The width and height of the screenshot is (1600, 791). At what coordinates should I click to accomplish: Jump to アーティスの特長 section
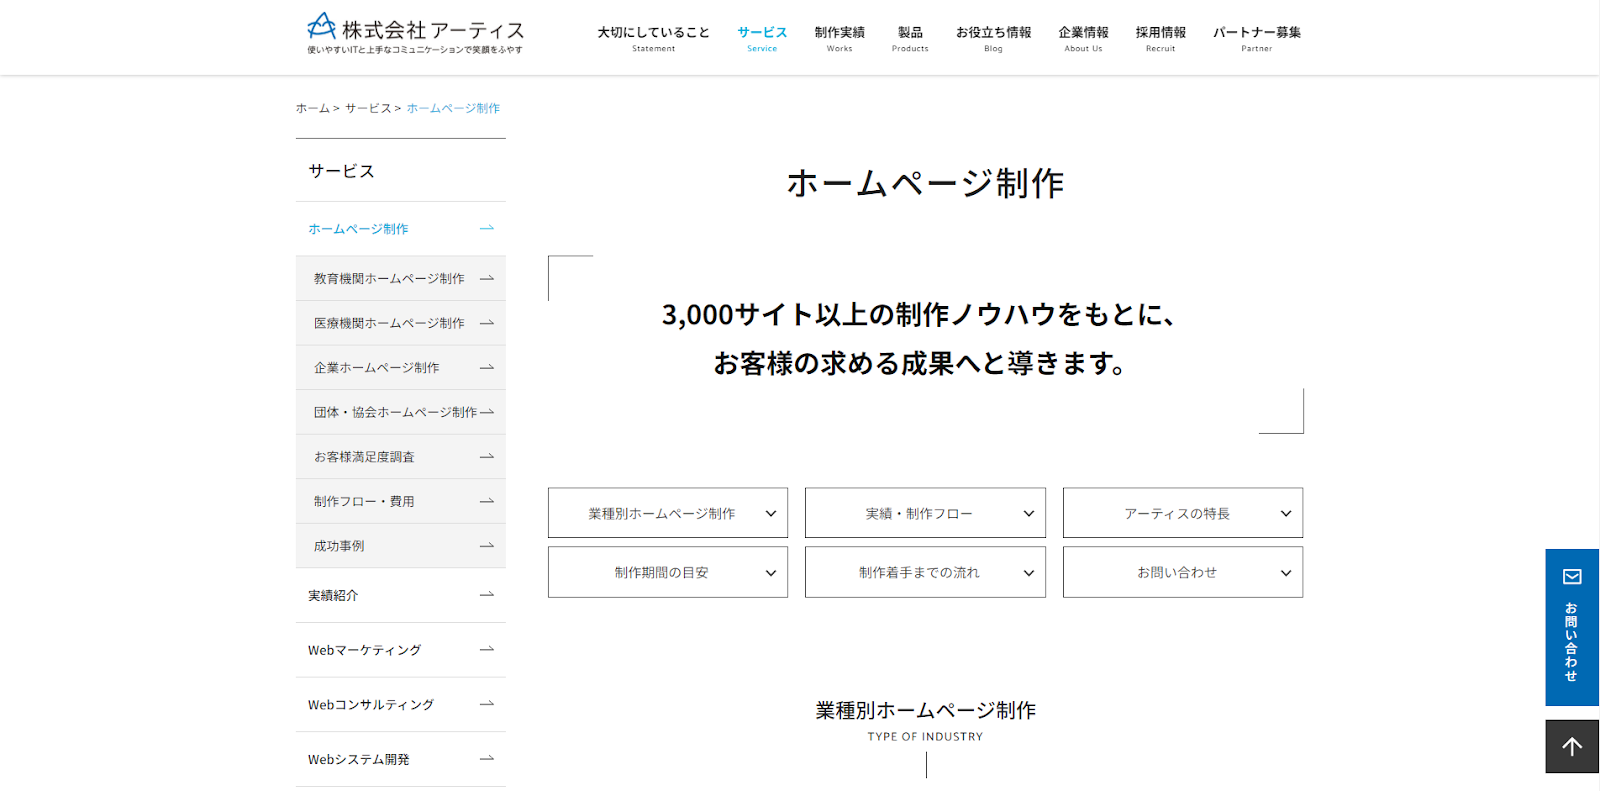tap(1183, 513)
